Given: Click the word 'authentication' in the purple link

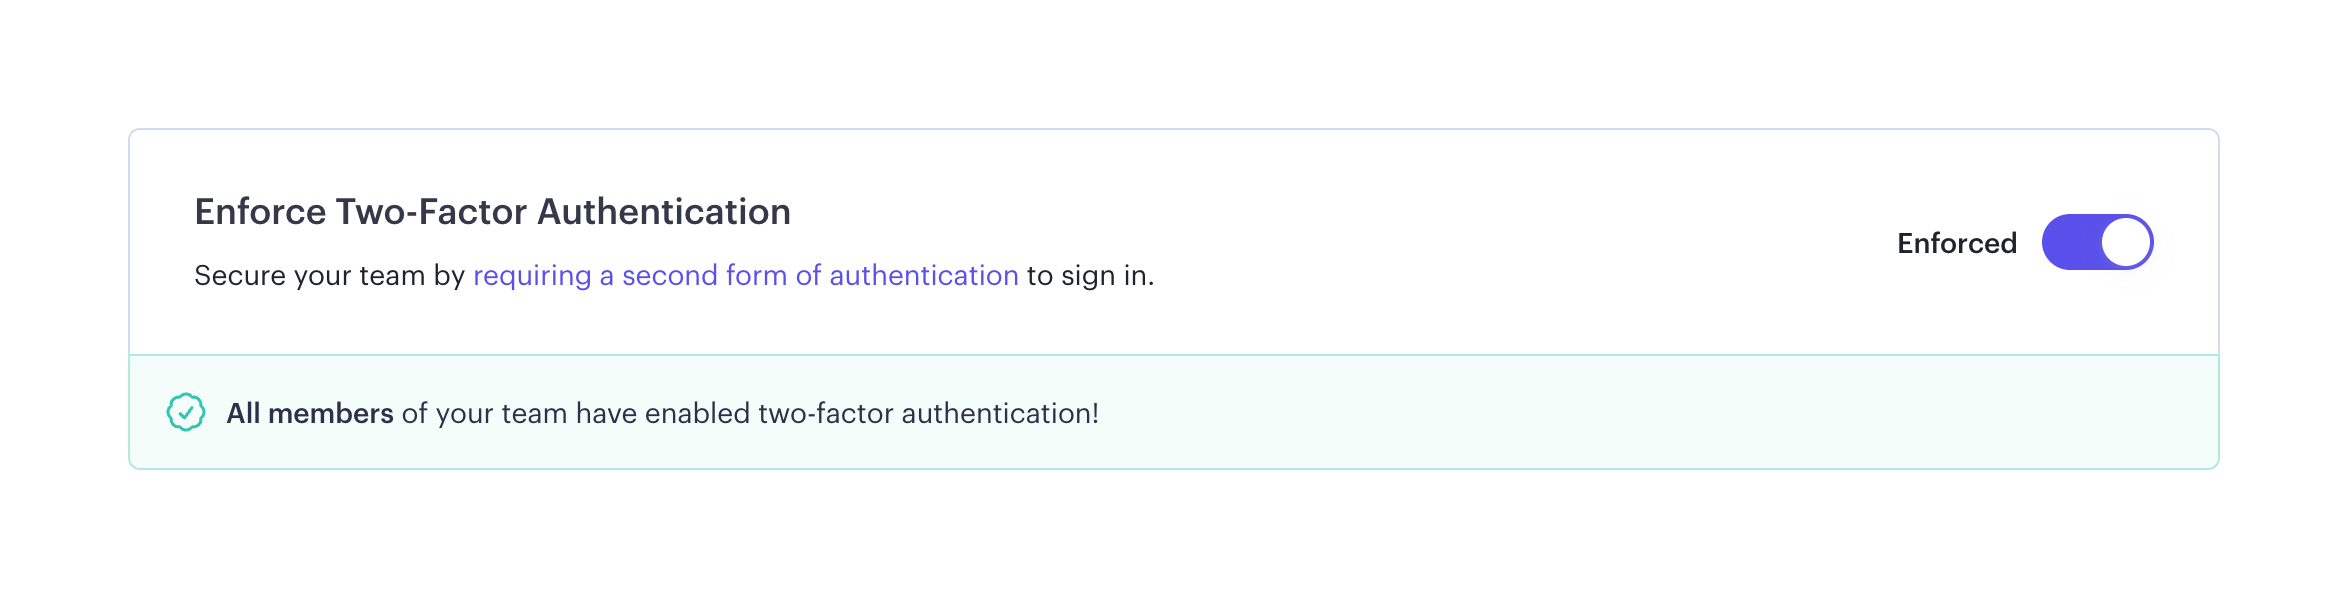Looking at the screenshot, I should tap(923, 275).
